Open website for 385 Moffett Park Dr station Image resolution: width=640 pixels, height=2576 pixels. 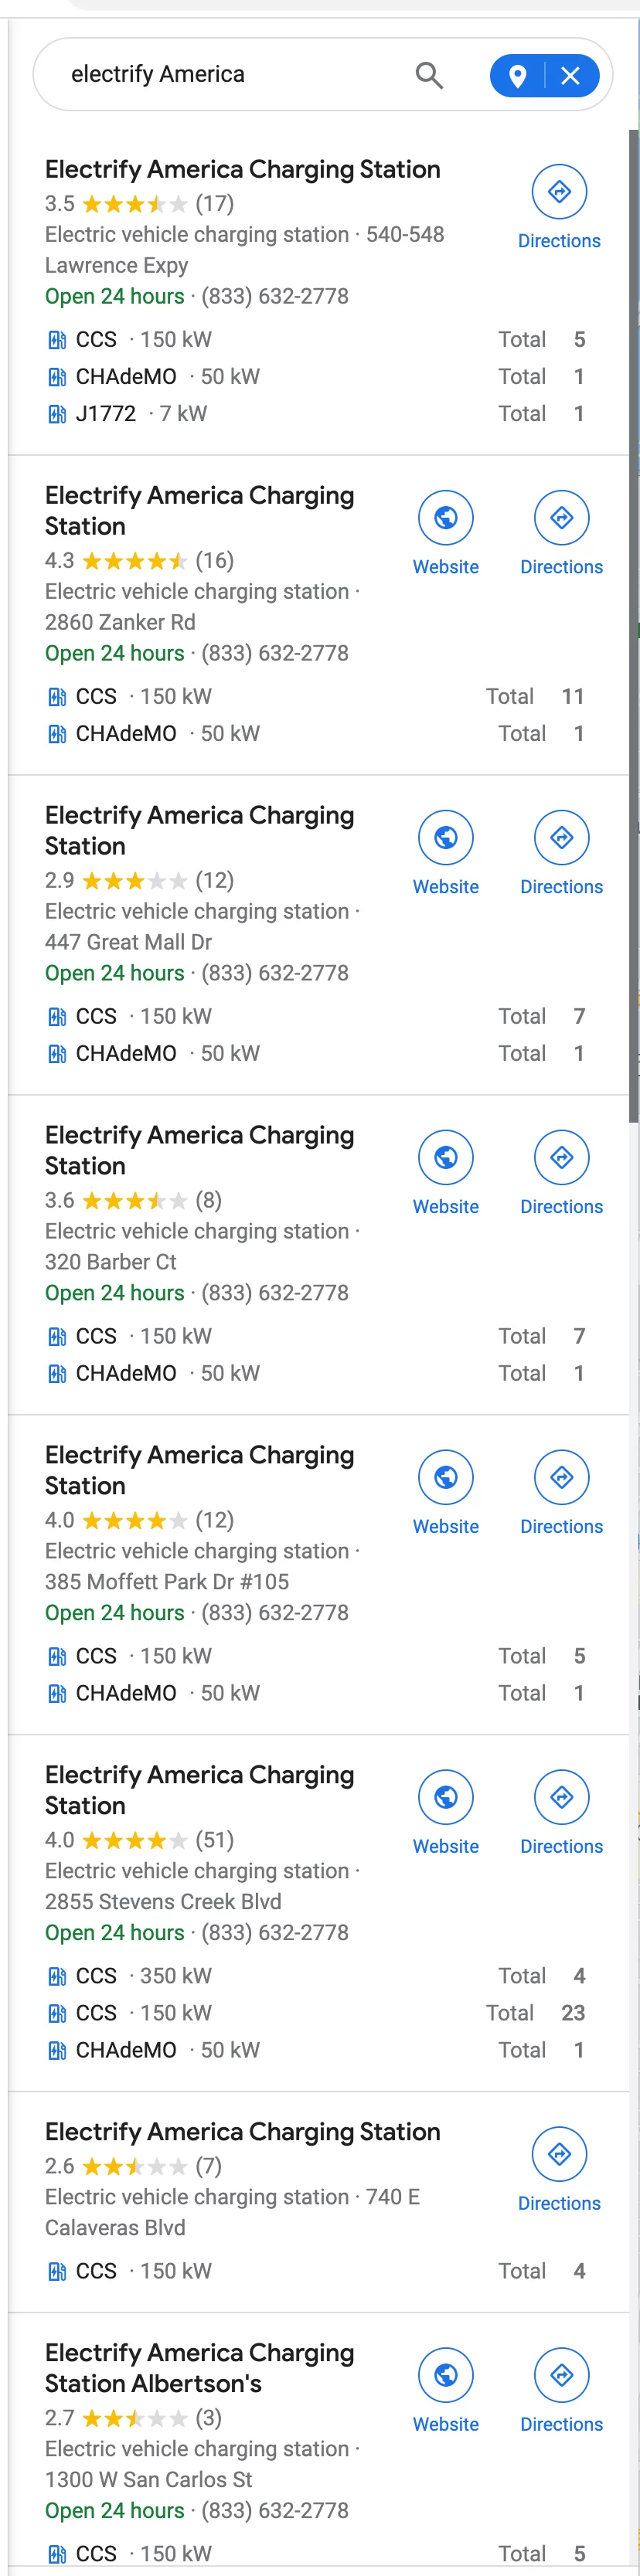pyautogui.click(x=446, y=1494)
